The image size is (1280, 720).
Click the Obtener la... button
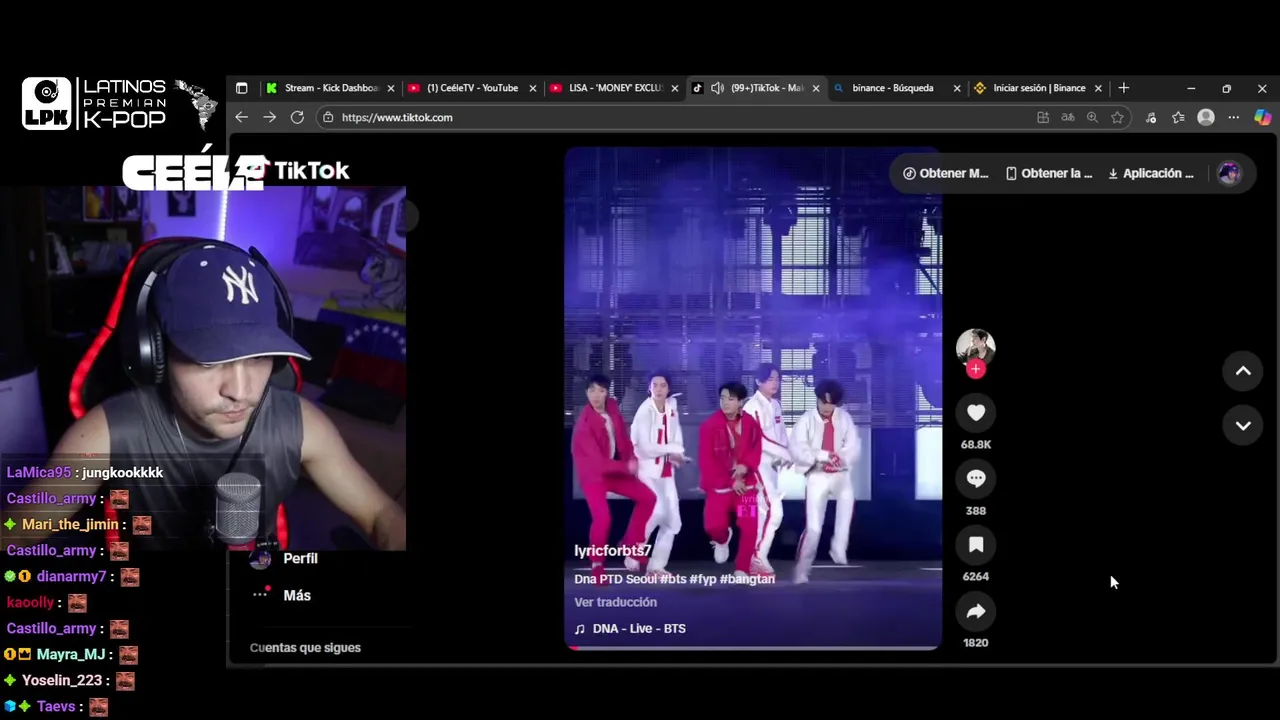click(1049, 173)
